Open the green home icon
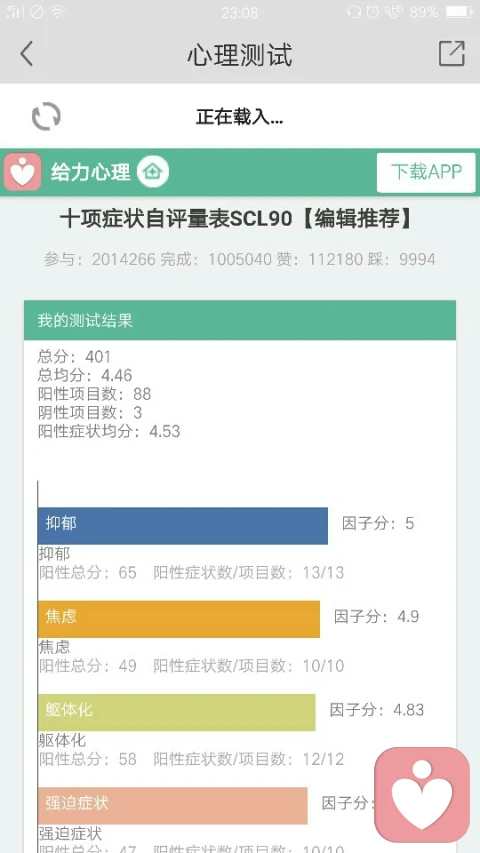The height and width of the screenshot is (853, 480). (x=152, y=172)
